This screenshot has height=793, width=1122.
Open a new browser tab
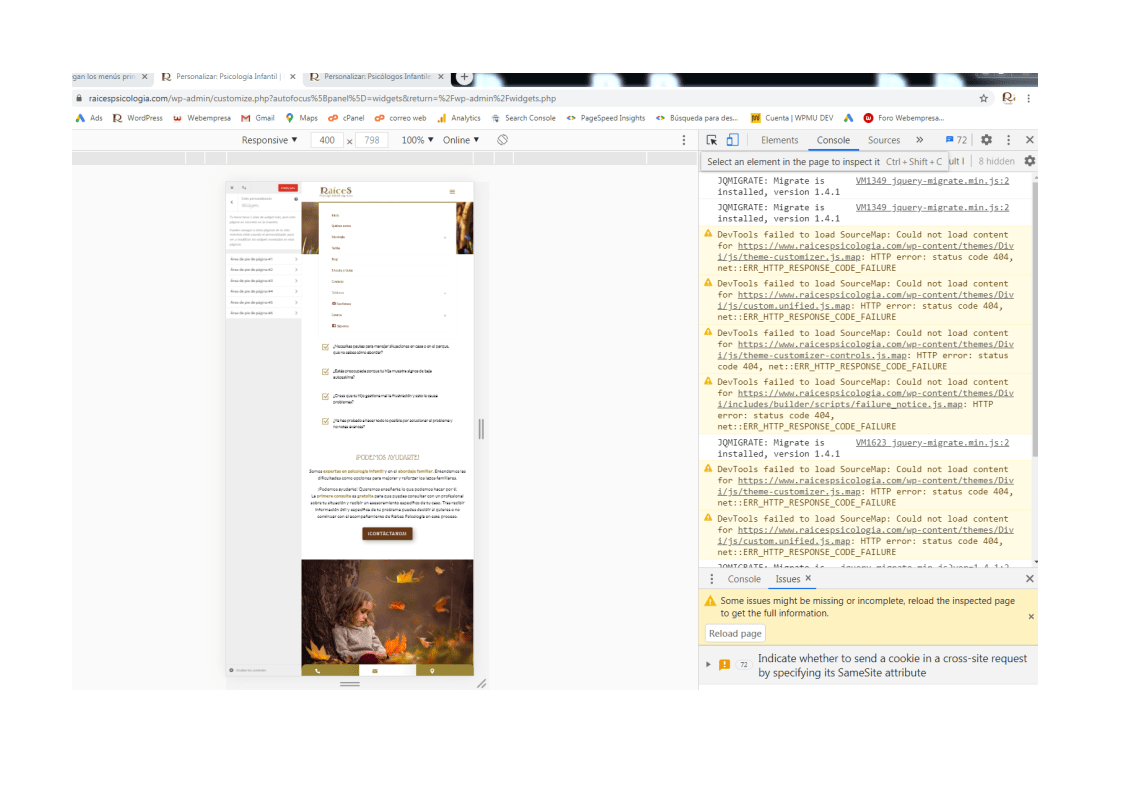point(464,77)
